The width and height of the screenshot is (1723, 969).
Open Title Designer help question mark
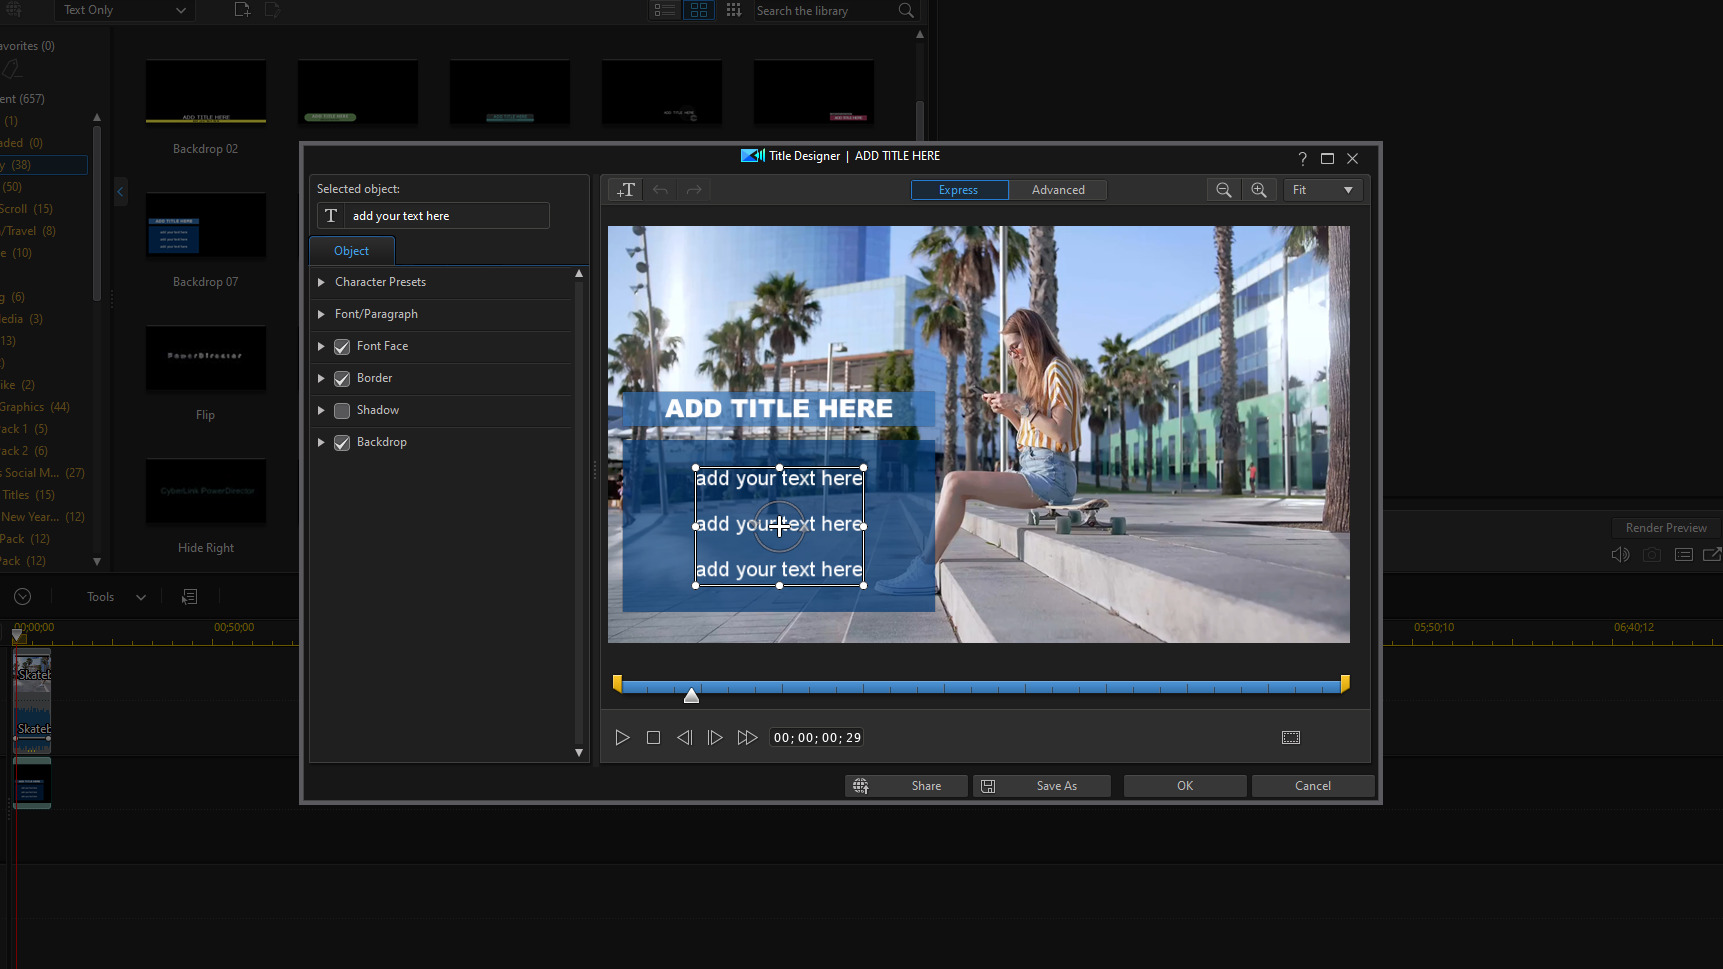click(1302, 159)
